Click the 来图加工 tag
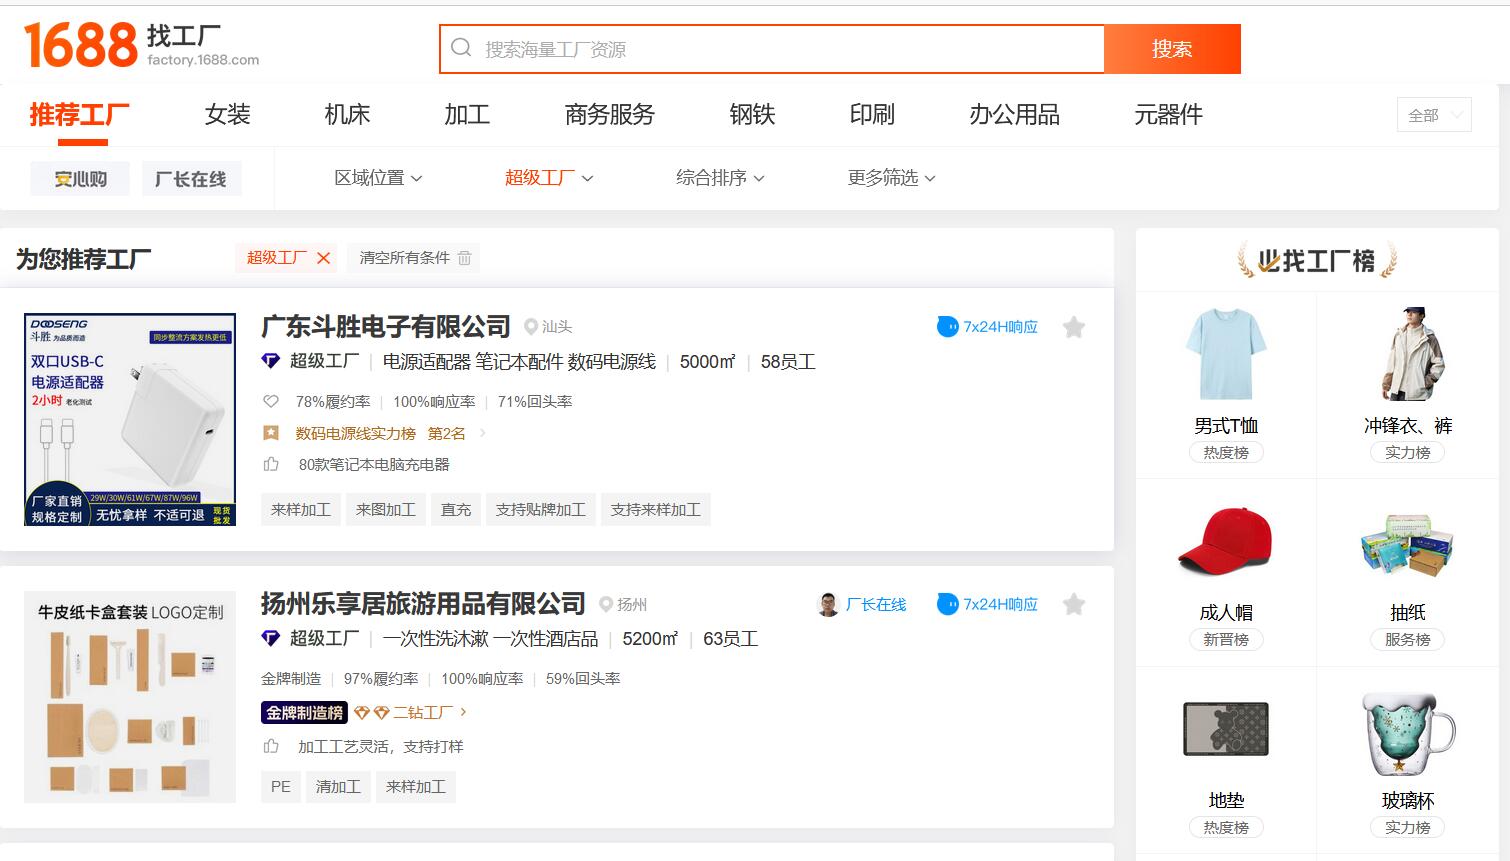Viewport: 1510px width, 861px height. coord(386,510)
